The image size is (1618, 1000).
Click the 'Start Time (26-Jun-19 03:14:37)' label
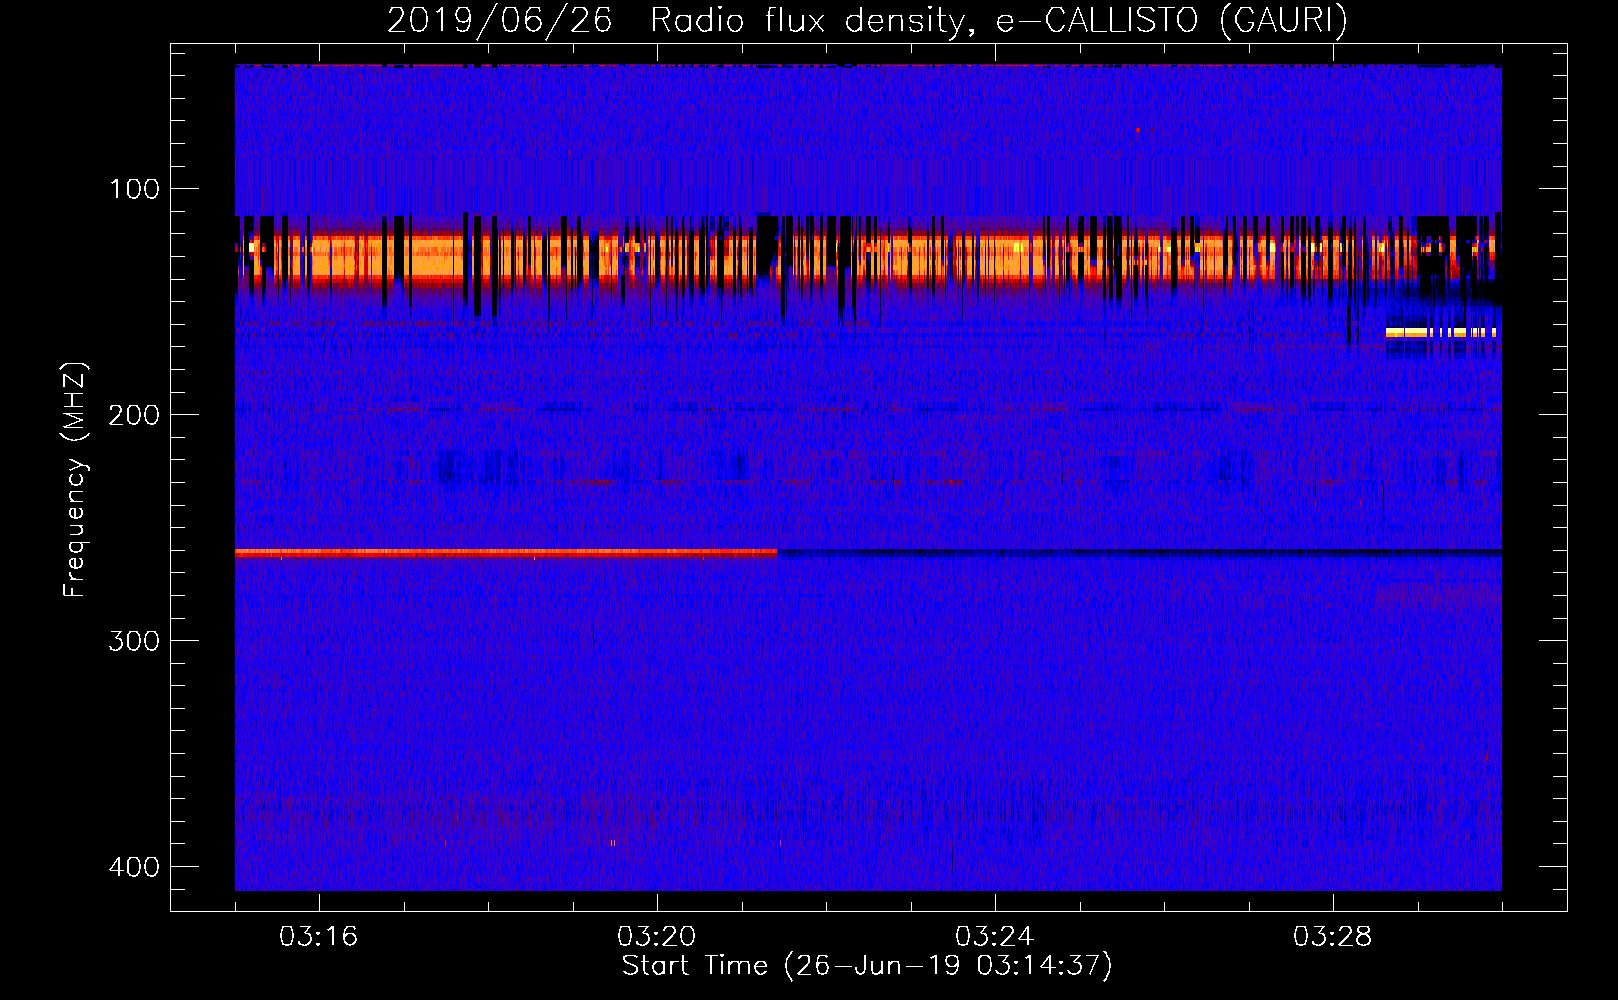[867, 966]
